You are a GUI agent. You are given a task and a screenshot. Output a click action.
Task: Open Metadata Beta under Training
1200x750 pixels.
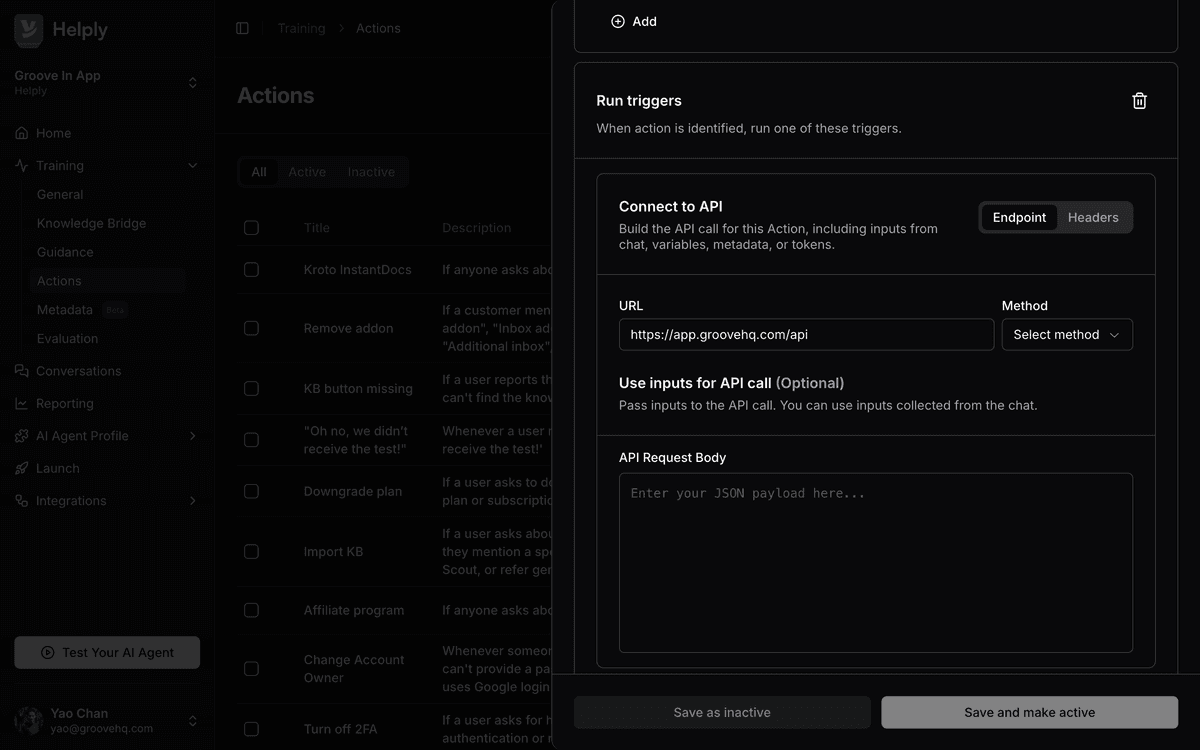coord(81,310)
